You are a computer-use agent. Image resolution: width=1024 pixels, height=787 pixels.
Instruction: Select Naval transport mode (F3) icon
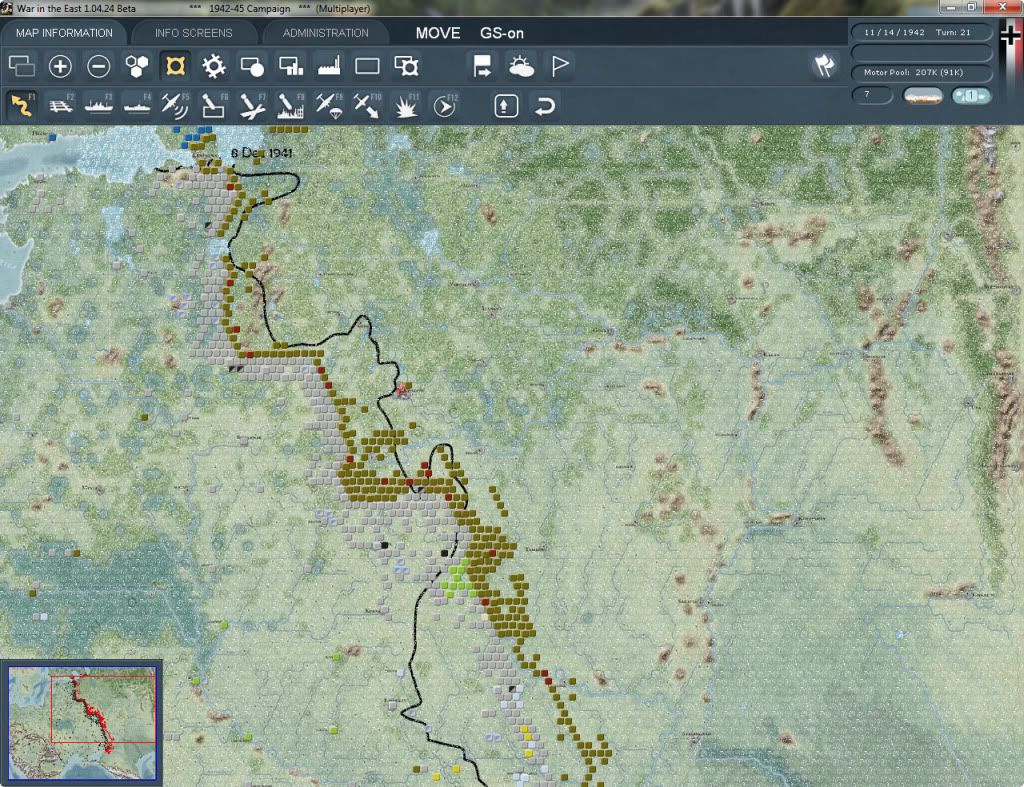click(x=99, y=105)
